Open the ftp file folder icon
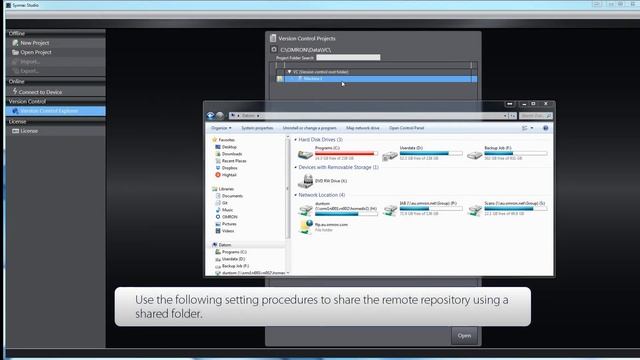The width and height of the screenshot is (640, 360). point(306,227)
